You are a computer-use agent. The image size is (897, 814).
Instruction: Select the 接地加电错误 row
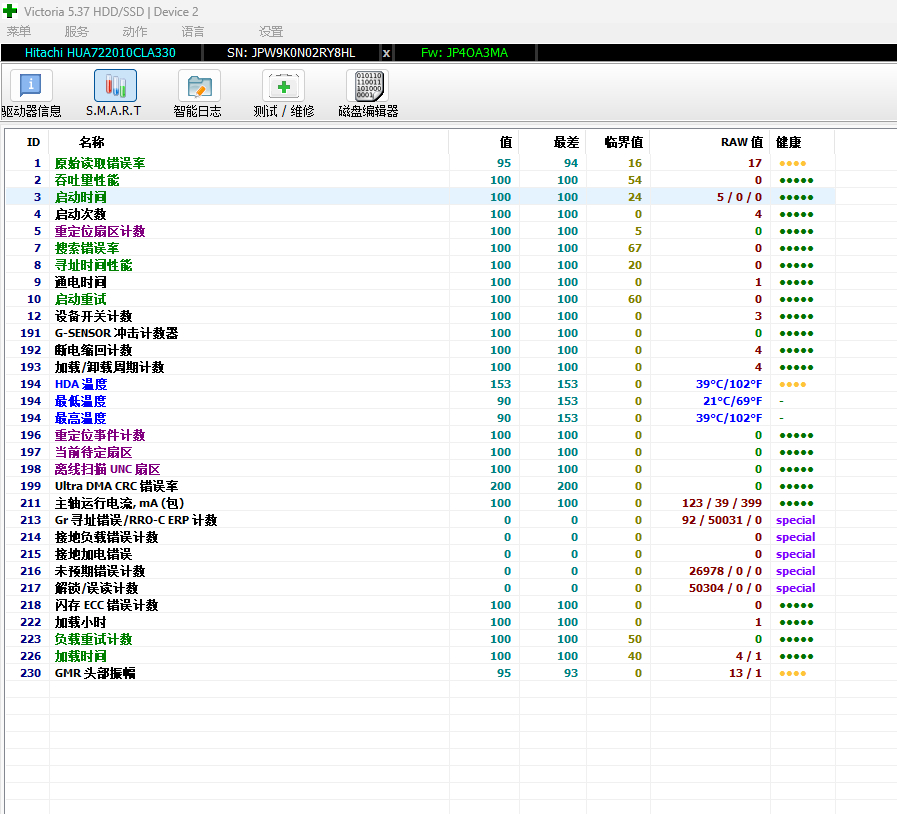(420, 554)
